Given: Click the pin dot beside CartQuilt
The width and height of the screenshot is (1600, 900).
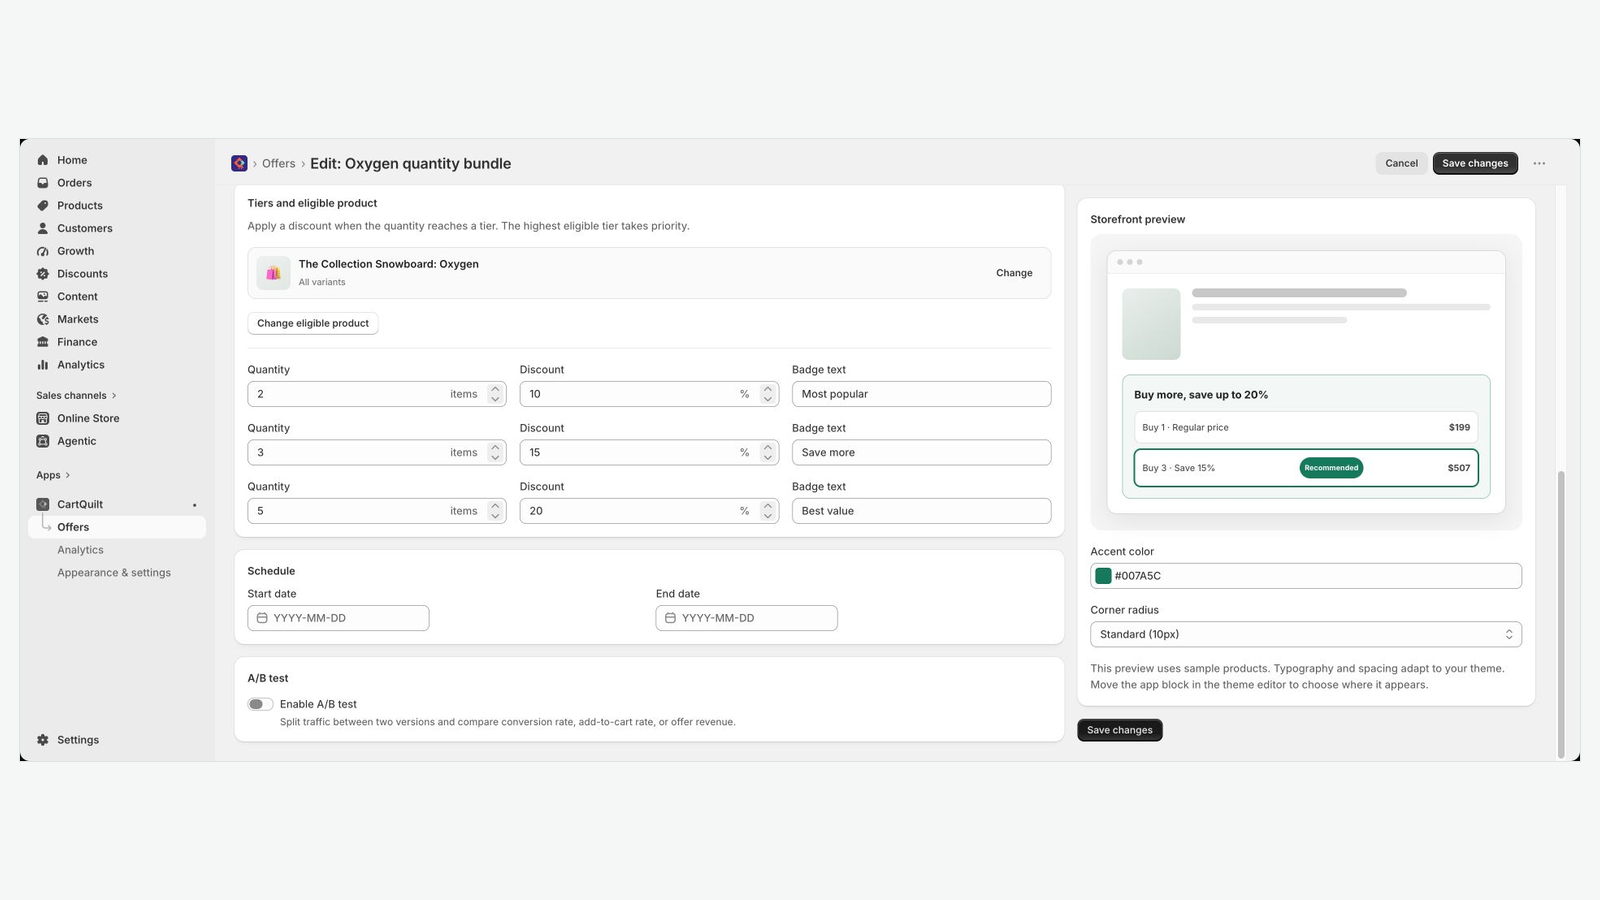Looking at the screenshot, I should pos(195,505).
